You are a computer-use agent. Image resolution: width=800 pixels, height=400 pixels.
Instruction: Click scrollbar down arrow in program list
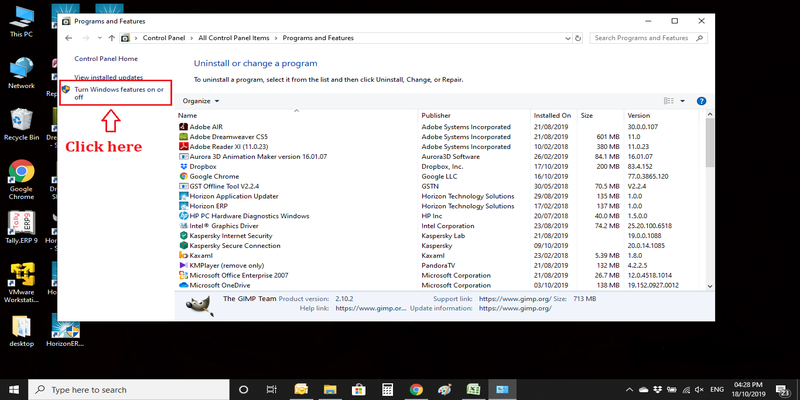(710, 287)
